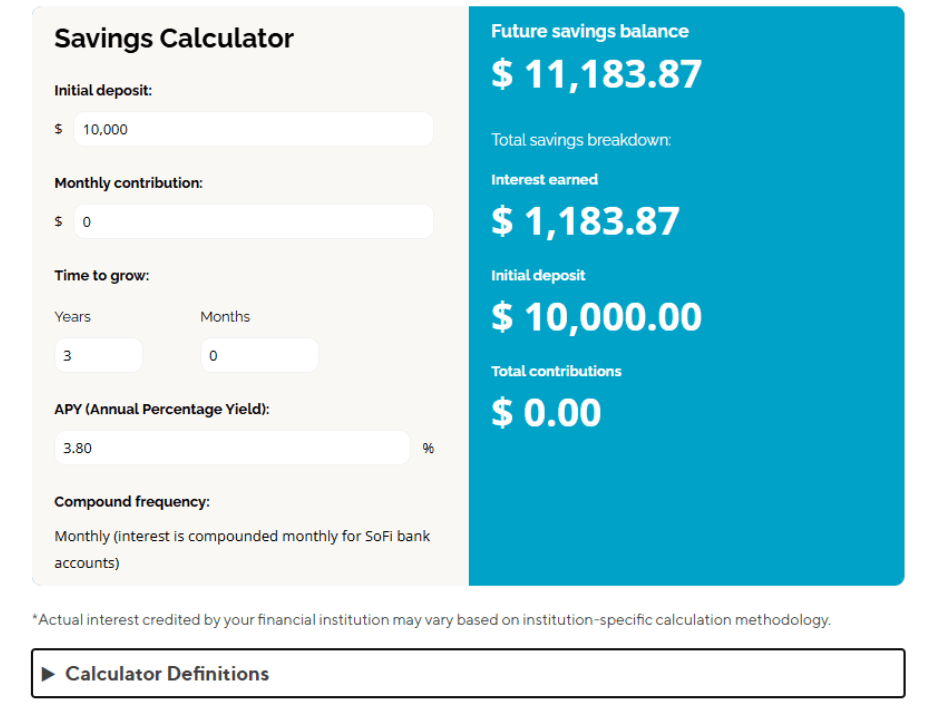Click the Months input box
Image resolution: width=930 pixels, height=704 pixels.
[259, 355]
